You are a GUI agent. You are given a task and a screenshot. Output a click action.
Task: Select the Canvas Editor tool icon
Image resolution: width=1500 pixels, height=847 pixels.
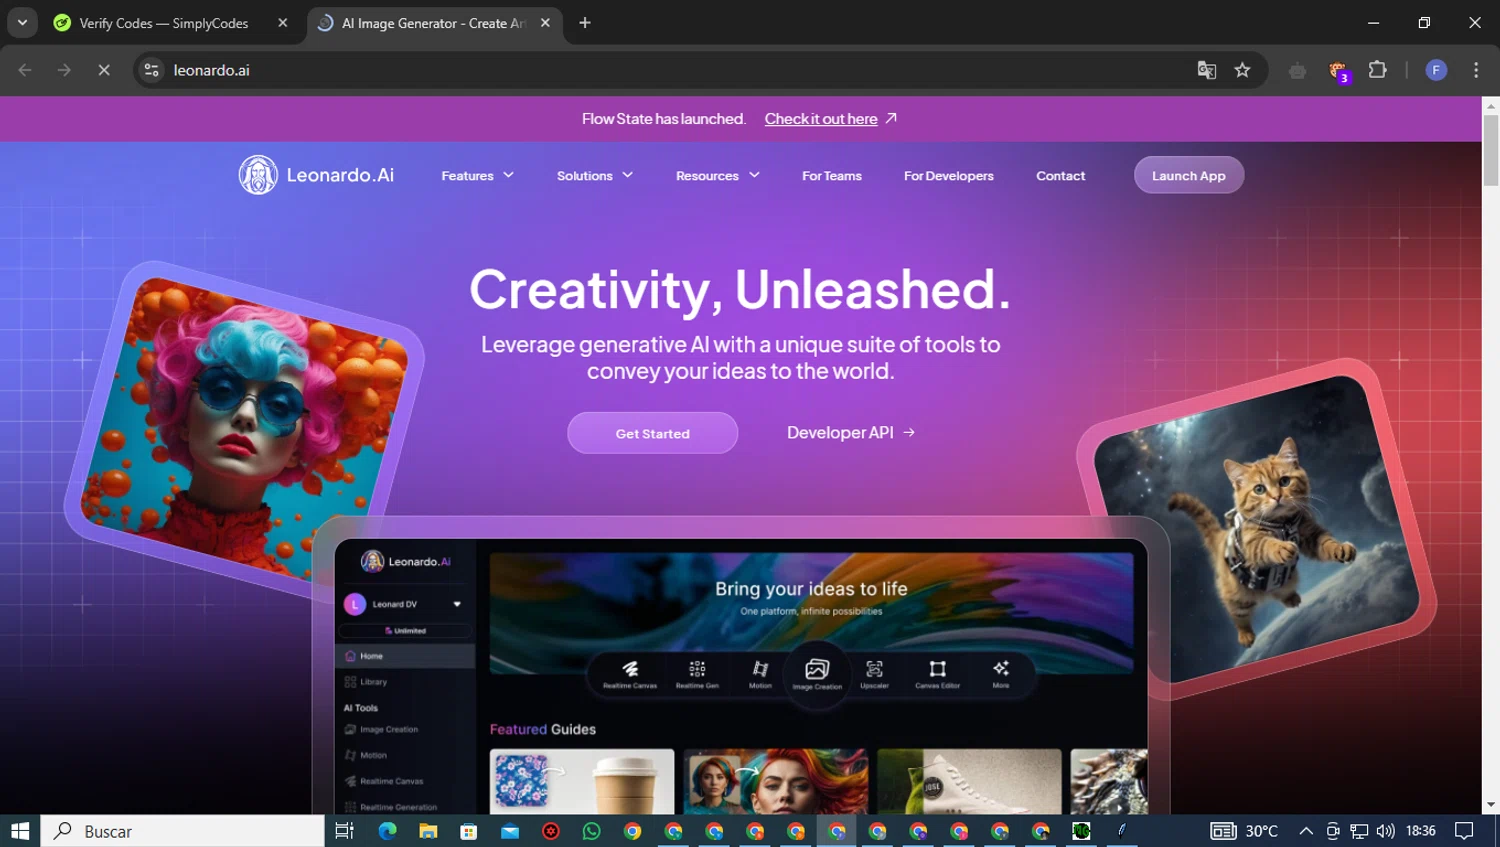point(937,674)
